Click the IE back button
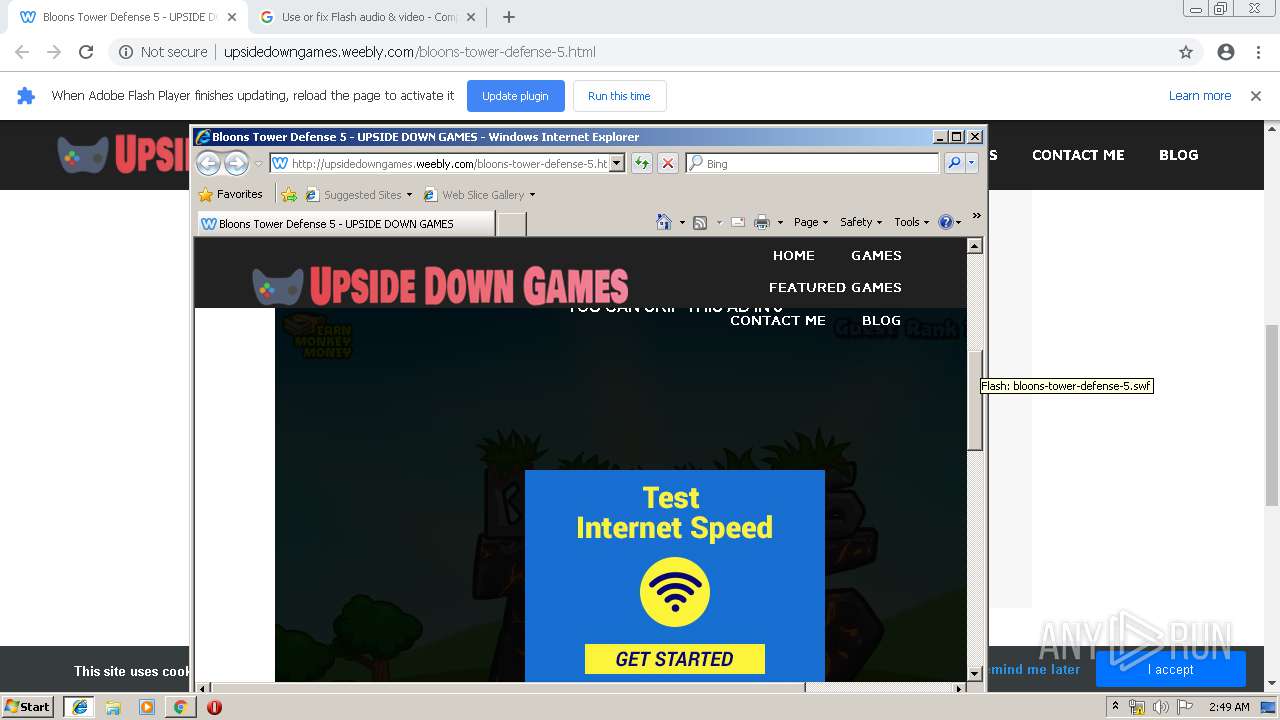 pyautogui.click(x=208, y=163)
